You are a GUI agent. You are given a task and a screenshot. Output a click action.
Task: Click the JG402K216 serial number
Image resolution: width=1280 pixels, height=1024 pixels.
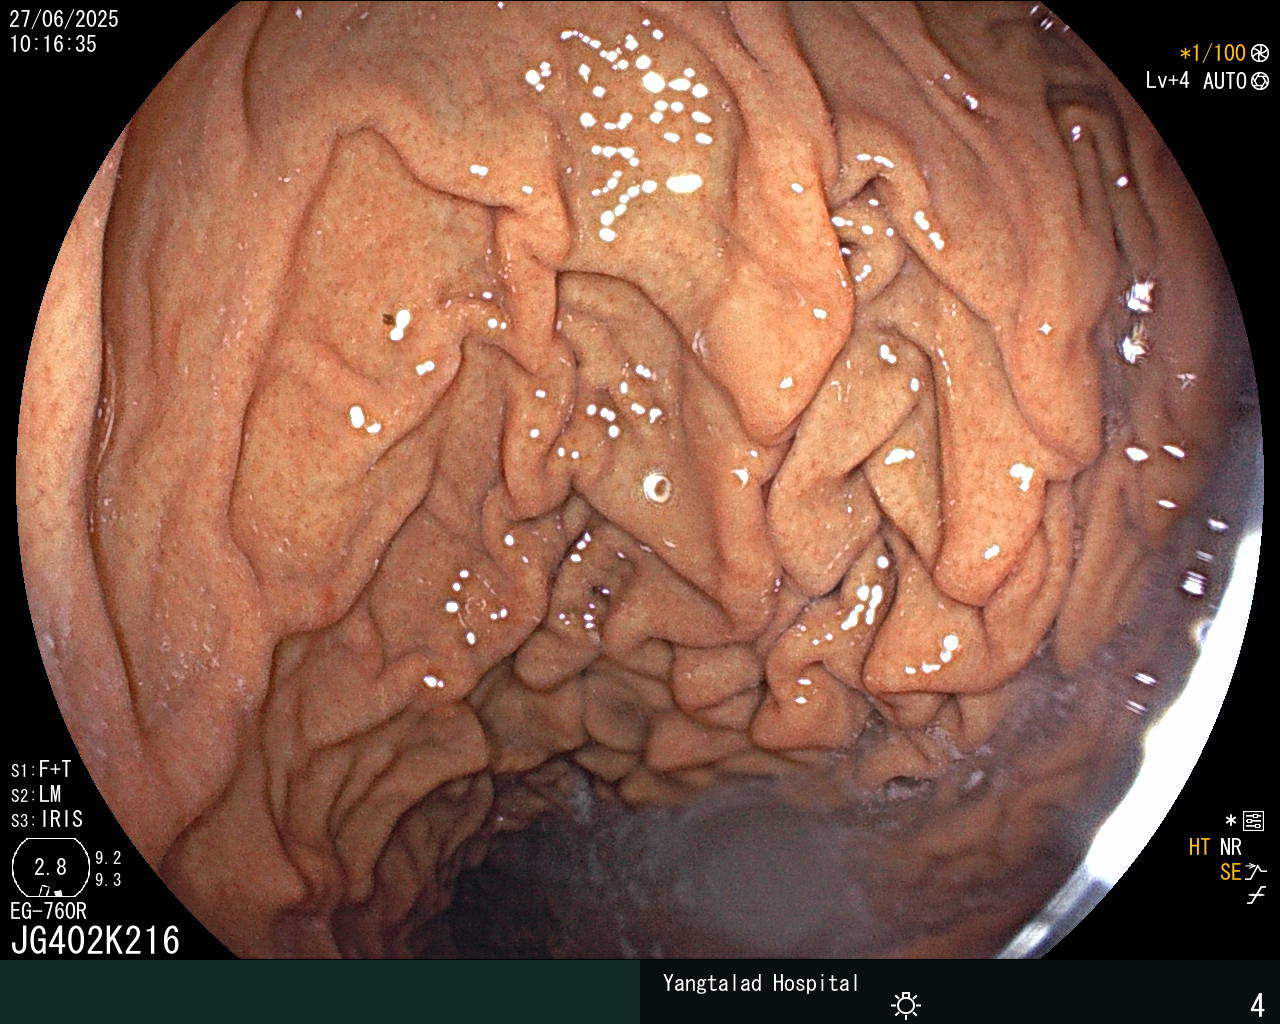pos(95,940)
